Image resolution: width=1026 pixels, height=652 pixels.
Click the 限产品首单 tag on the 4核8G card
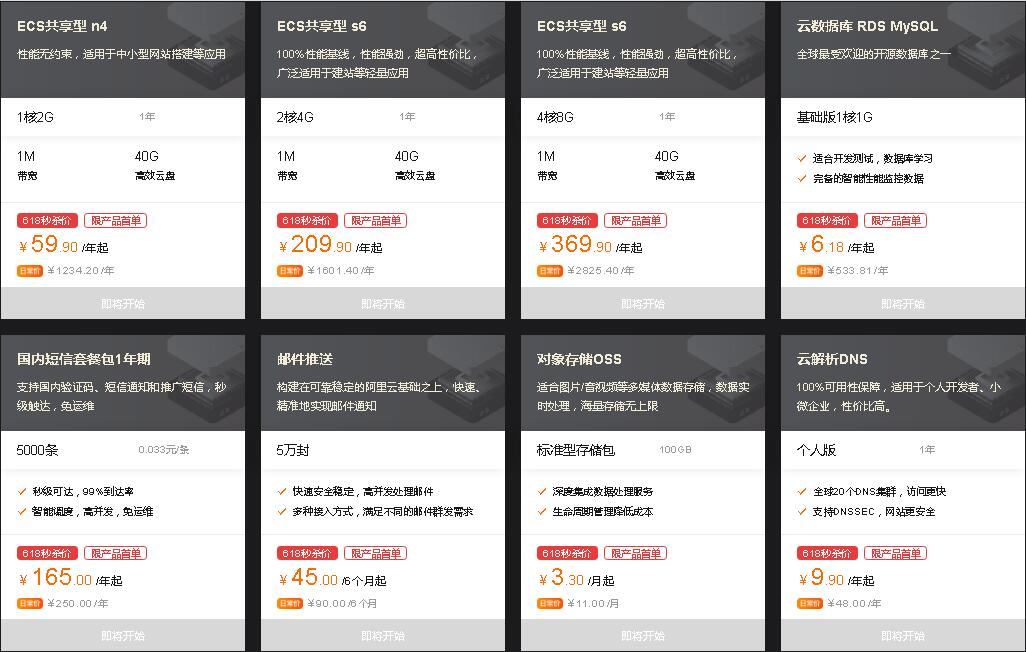click(635, 221)
